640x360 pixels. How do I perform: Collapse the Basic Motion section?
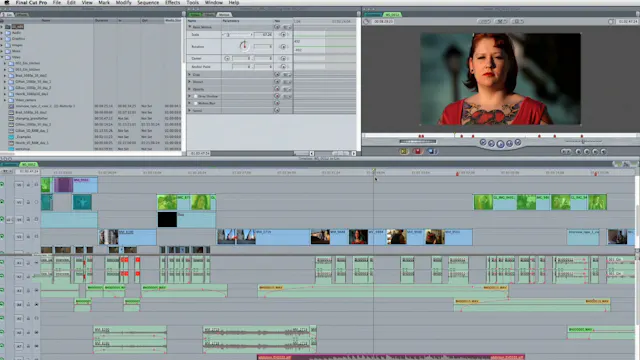(x=189, y=27)
